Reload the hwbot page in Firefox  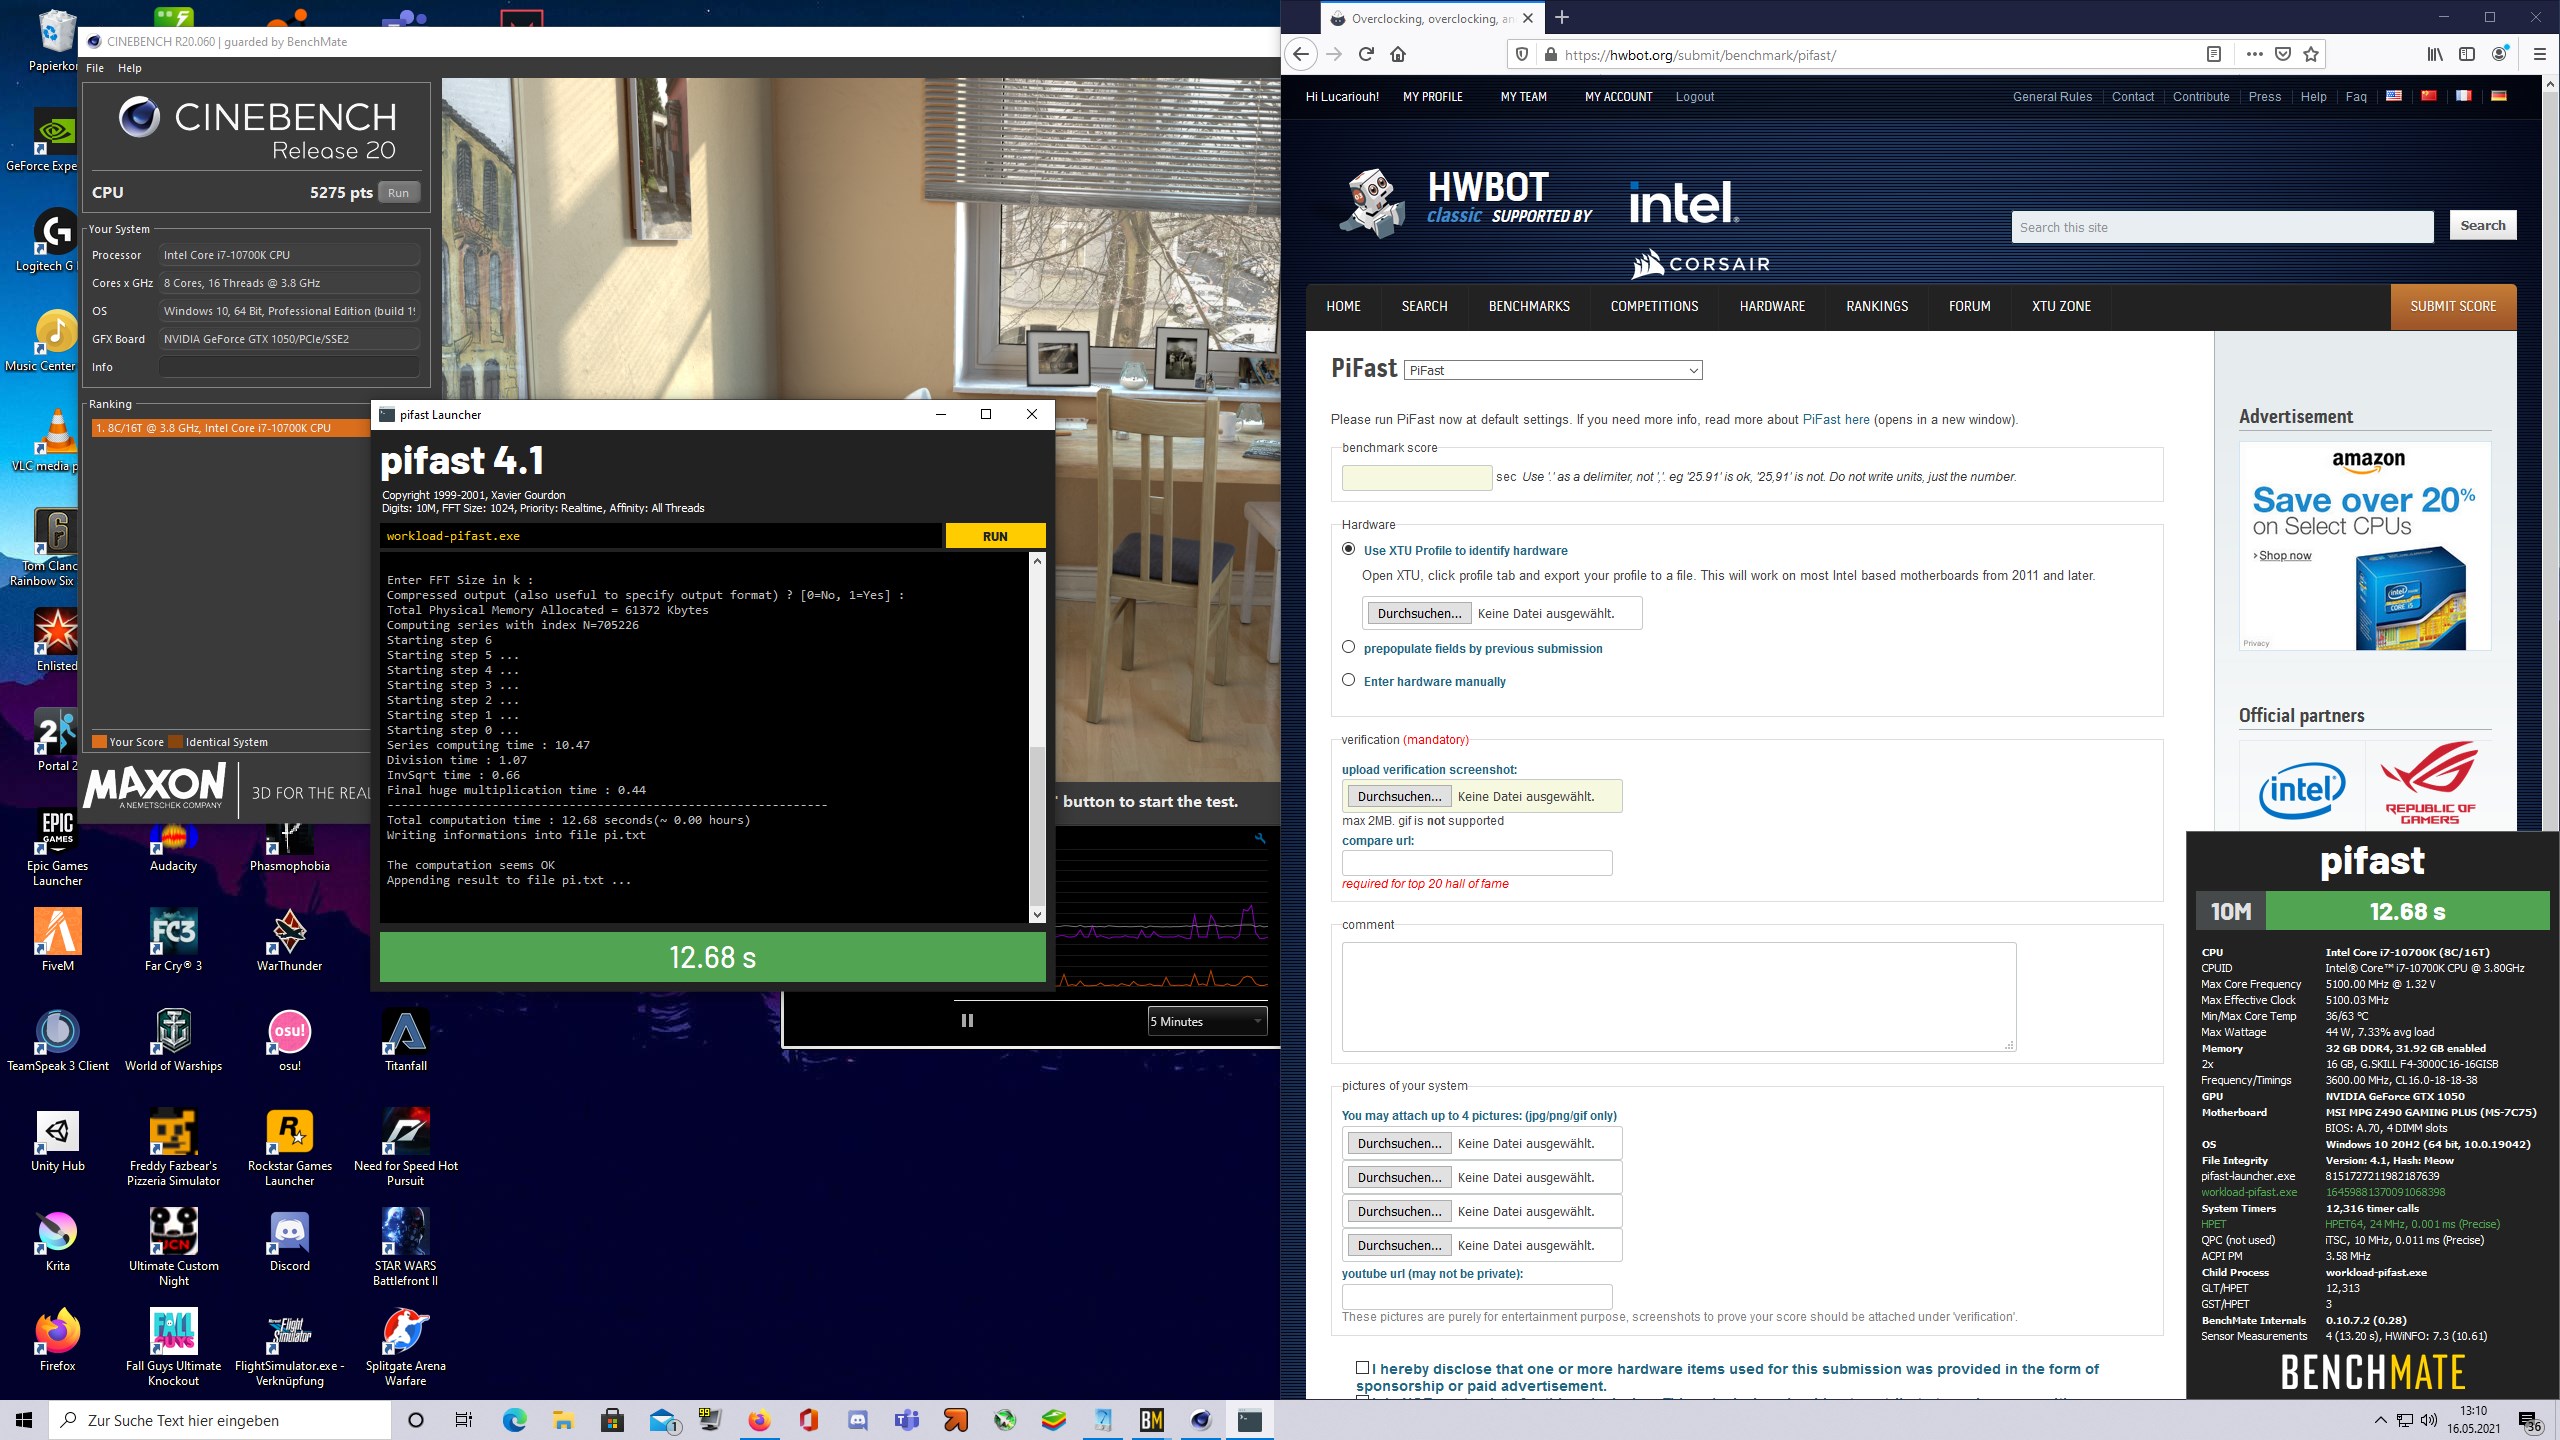coord(1366,55)
